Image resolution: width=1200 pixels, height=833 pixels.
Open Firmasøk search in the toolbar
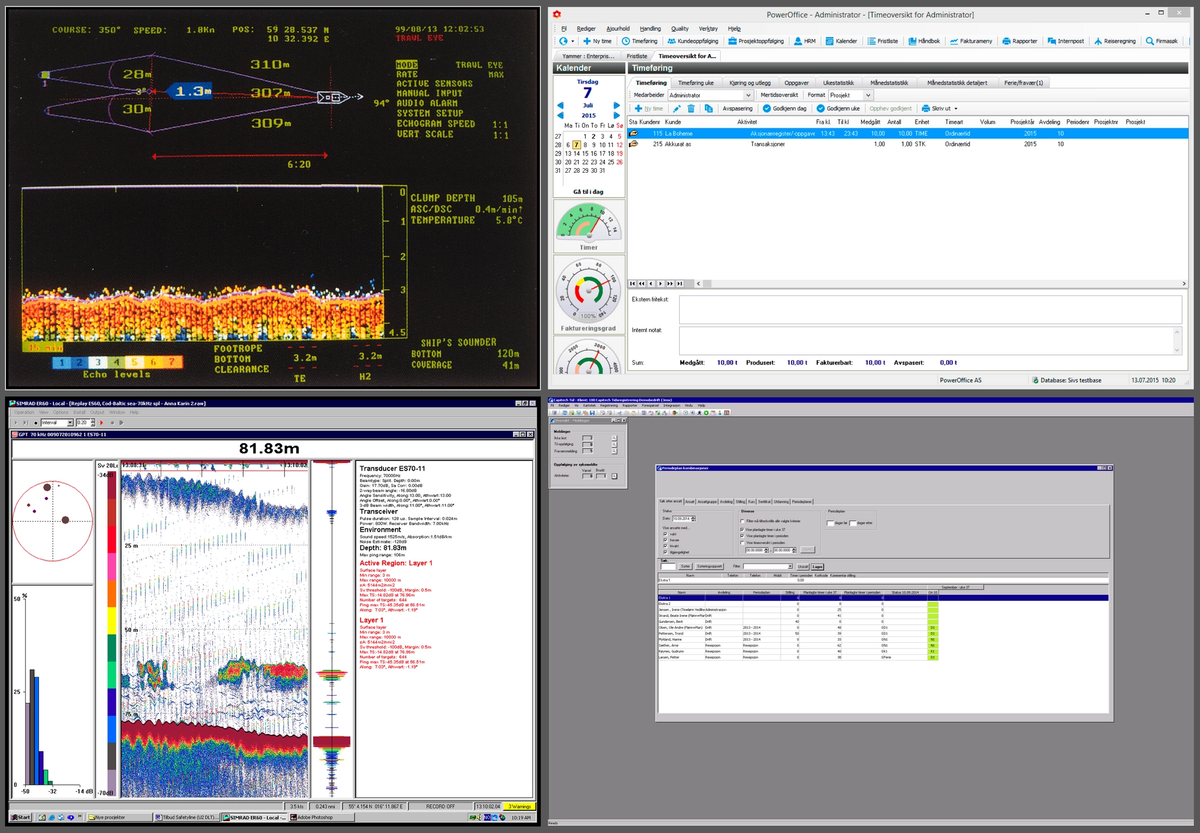(1161, 41)
